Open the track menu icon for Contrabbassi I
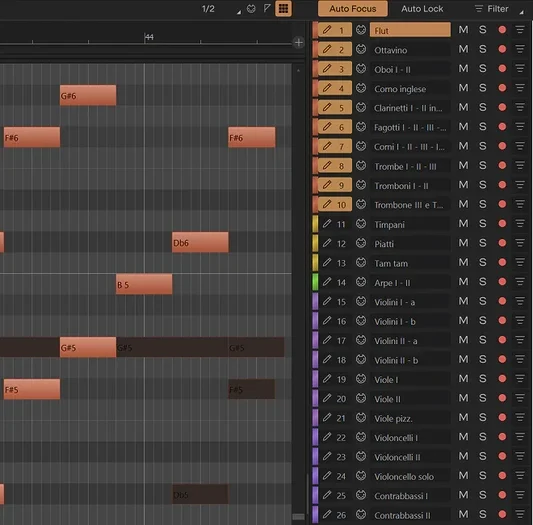533x525 pixels. [x=520, y=495]
